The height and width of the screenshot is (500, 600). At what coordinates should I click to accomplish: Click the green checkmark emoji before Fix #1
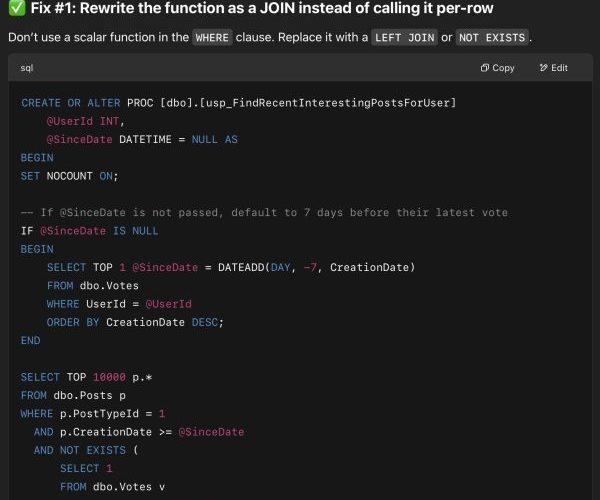(17, 8)
